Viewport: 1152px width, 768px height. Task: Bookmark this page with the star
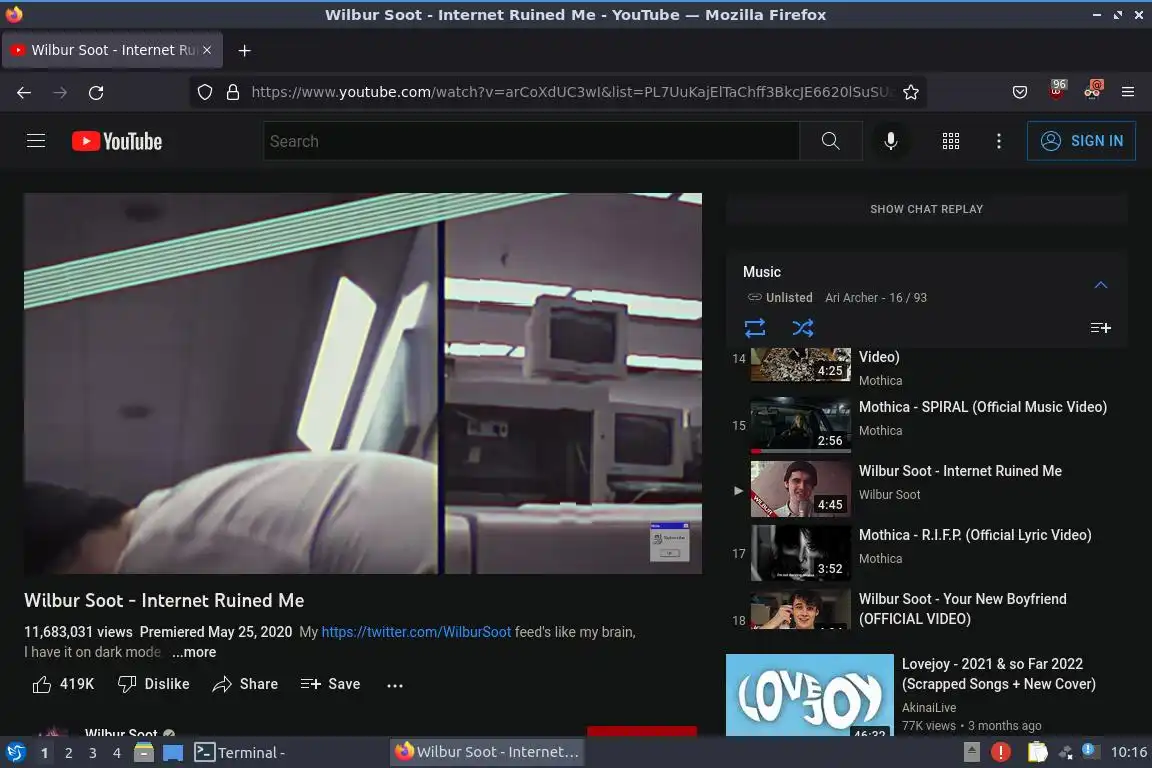(910, 93)
